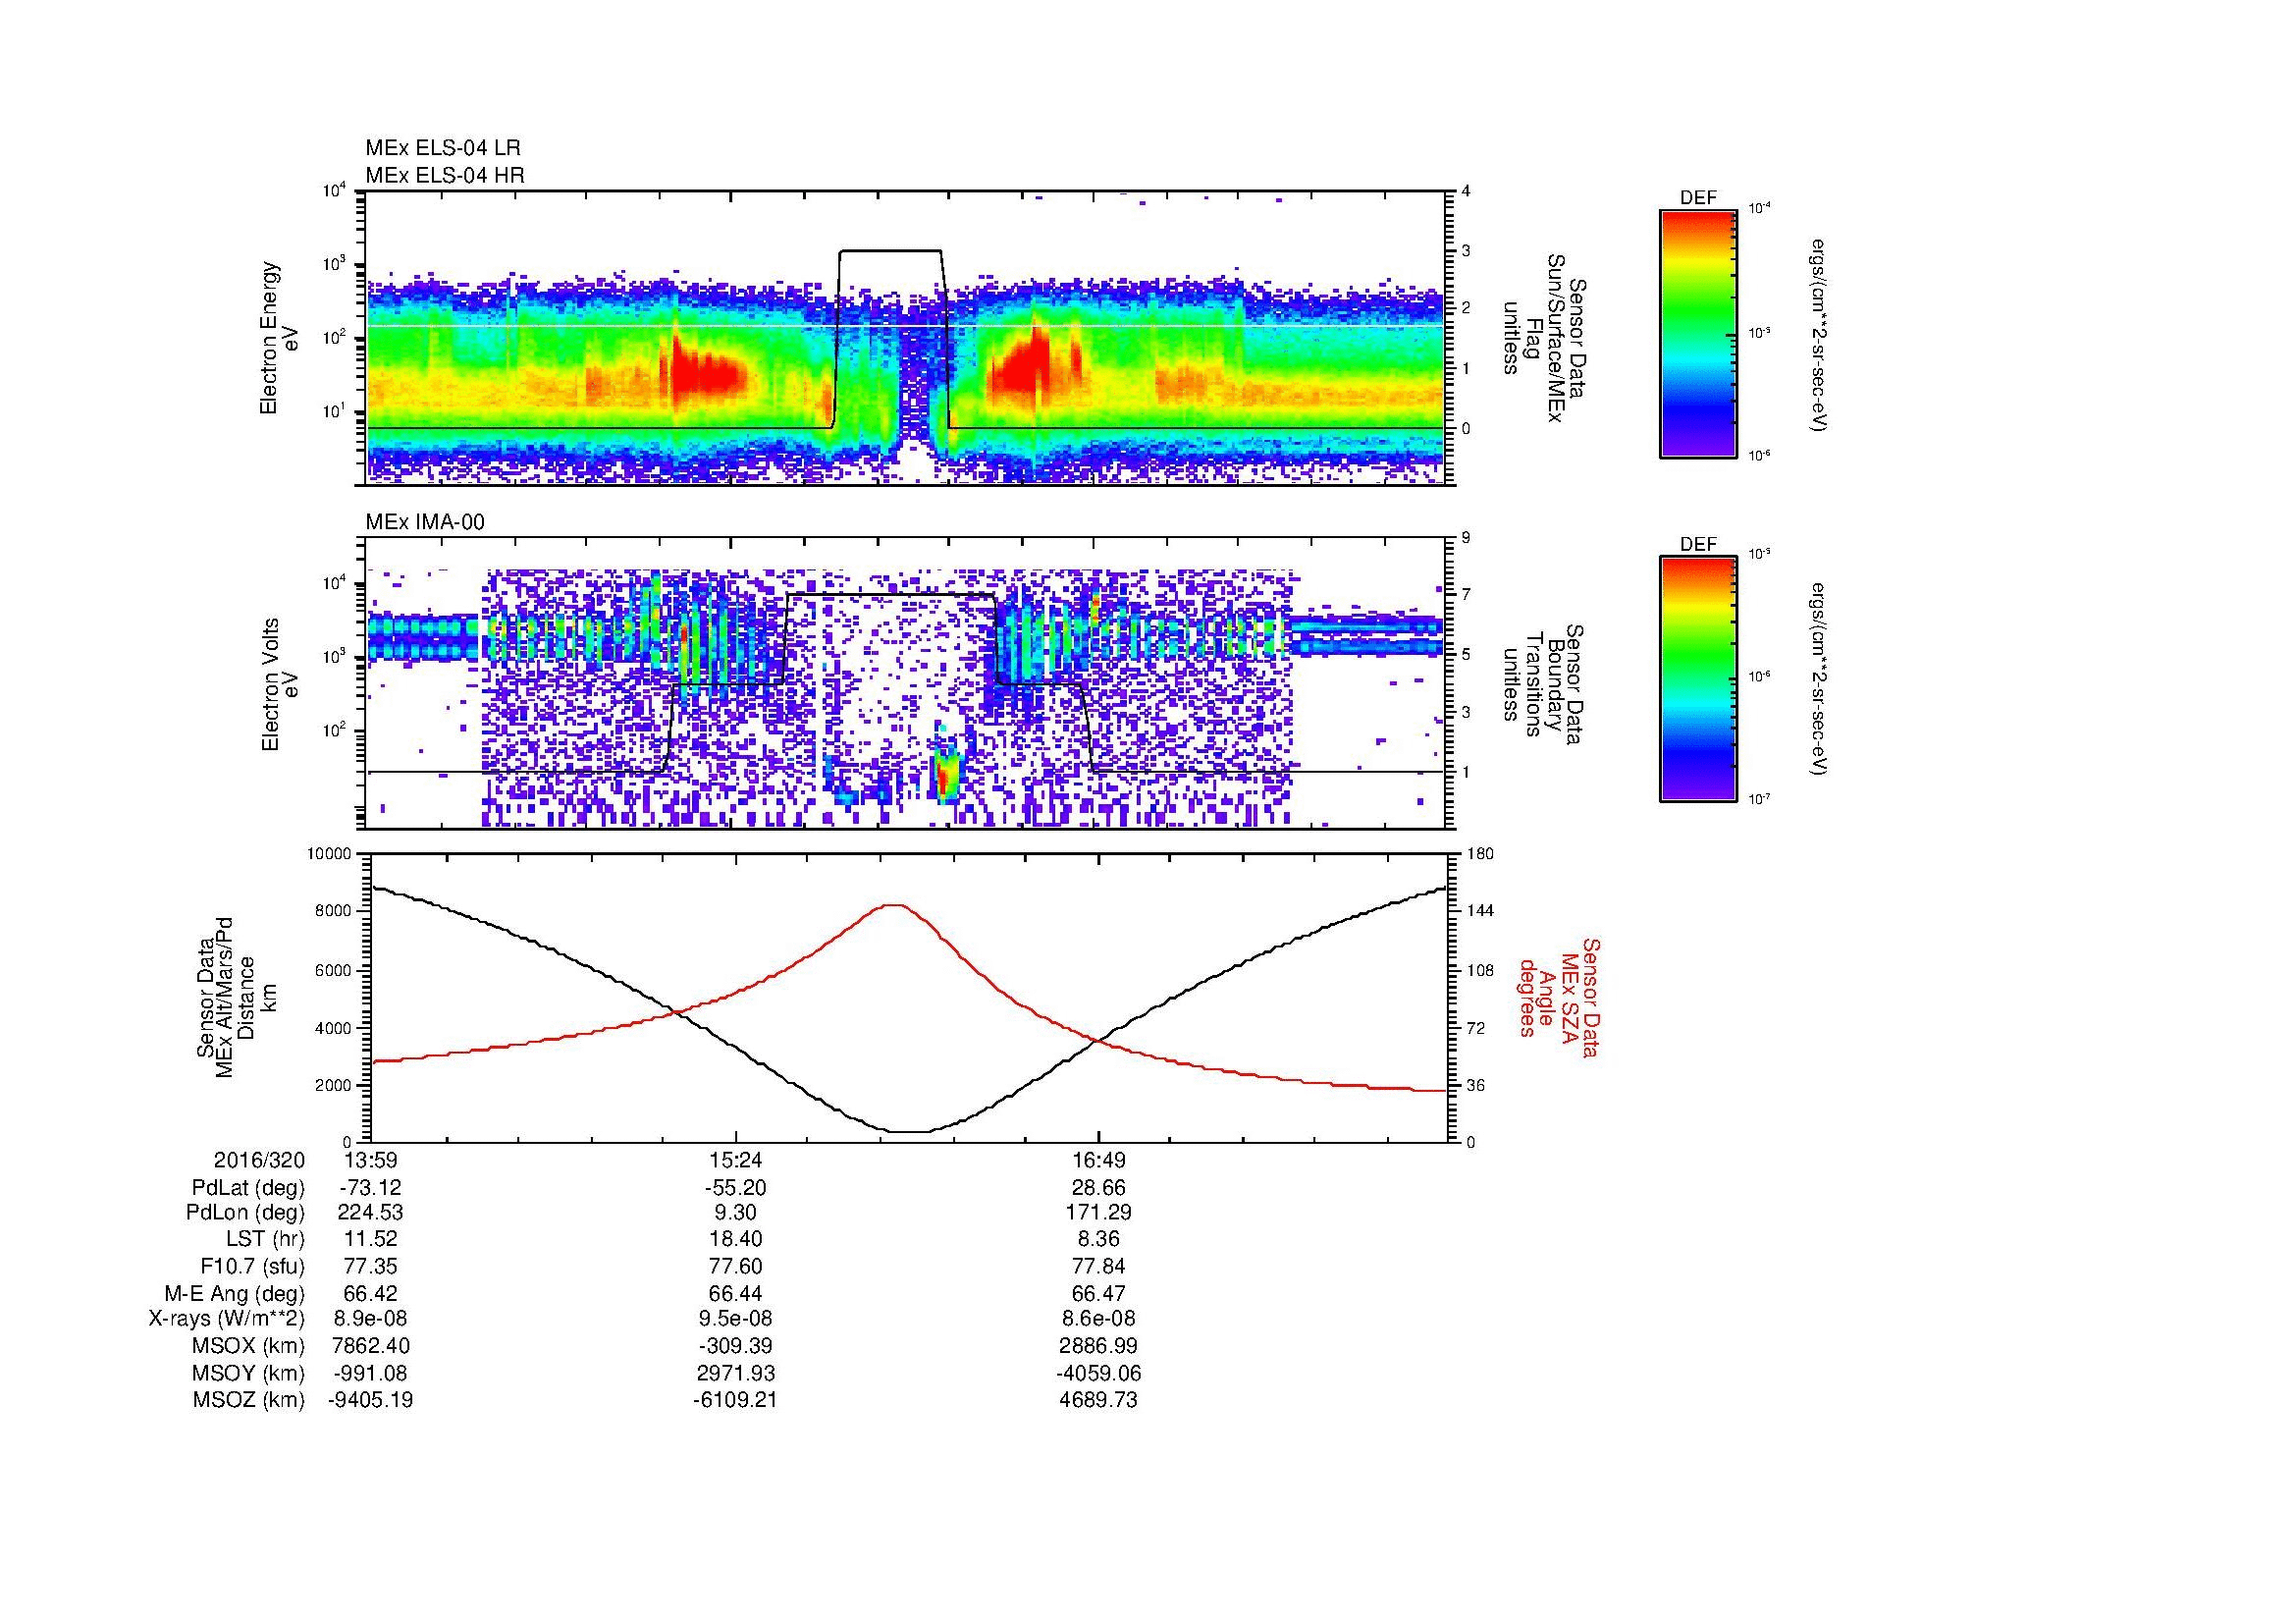The width and height of the screenshot is (2296, 1623).
Task: Click the 'LST (hr)' row label
Action: click(x=265, y=1240)
